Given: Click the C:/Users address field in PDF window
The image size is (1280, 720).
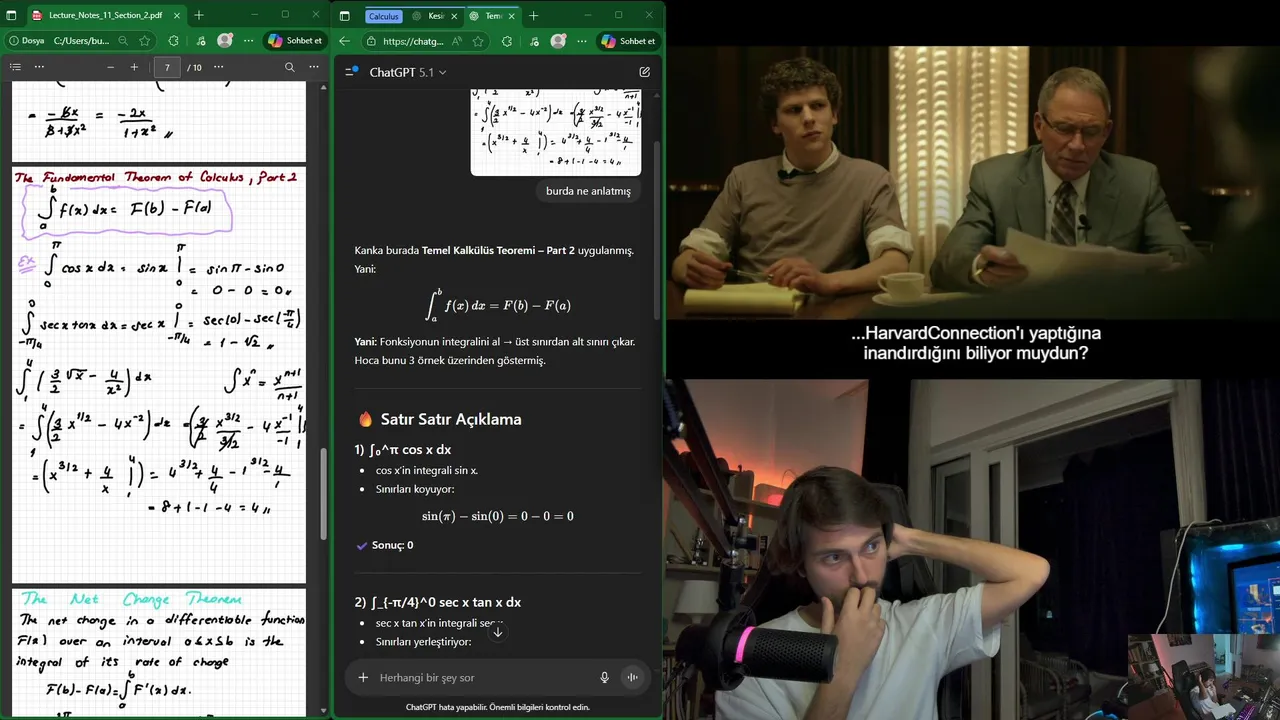Looking at the screenshot, I should (x=81, y=41).
